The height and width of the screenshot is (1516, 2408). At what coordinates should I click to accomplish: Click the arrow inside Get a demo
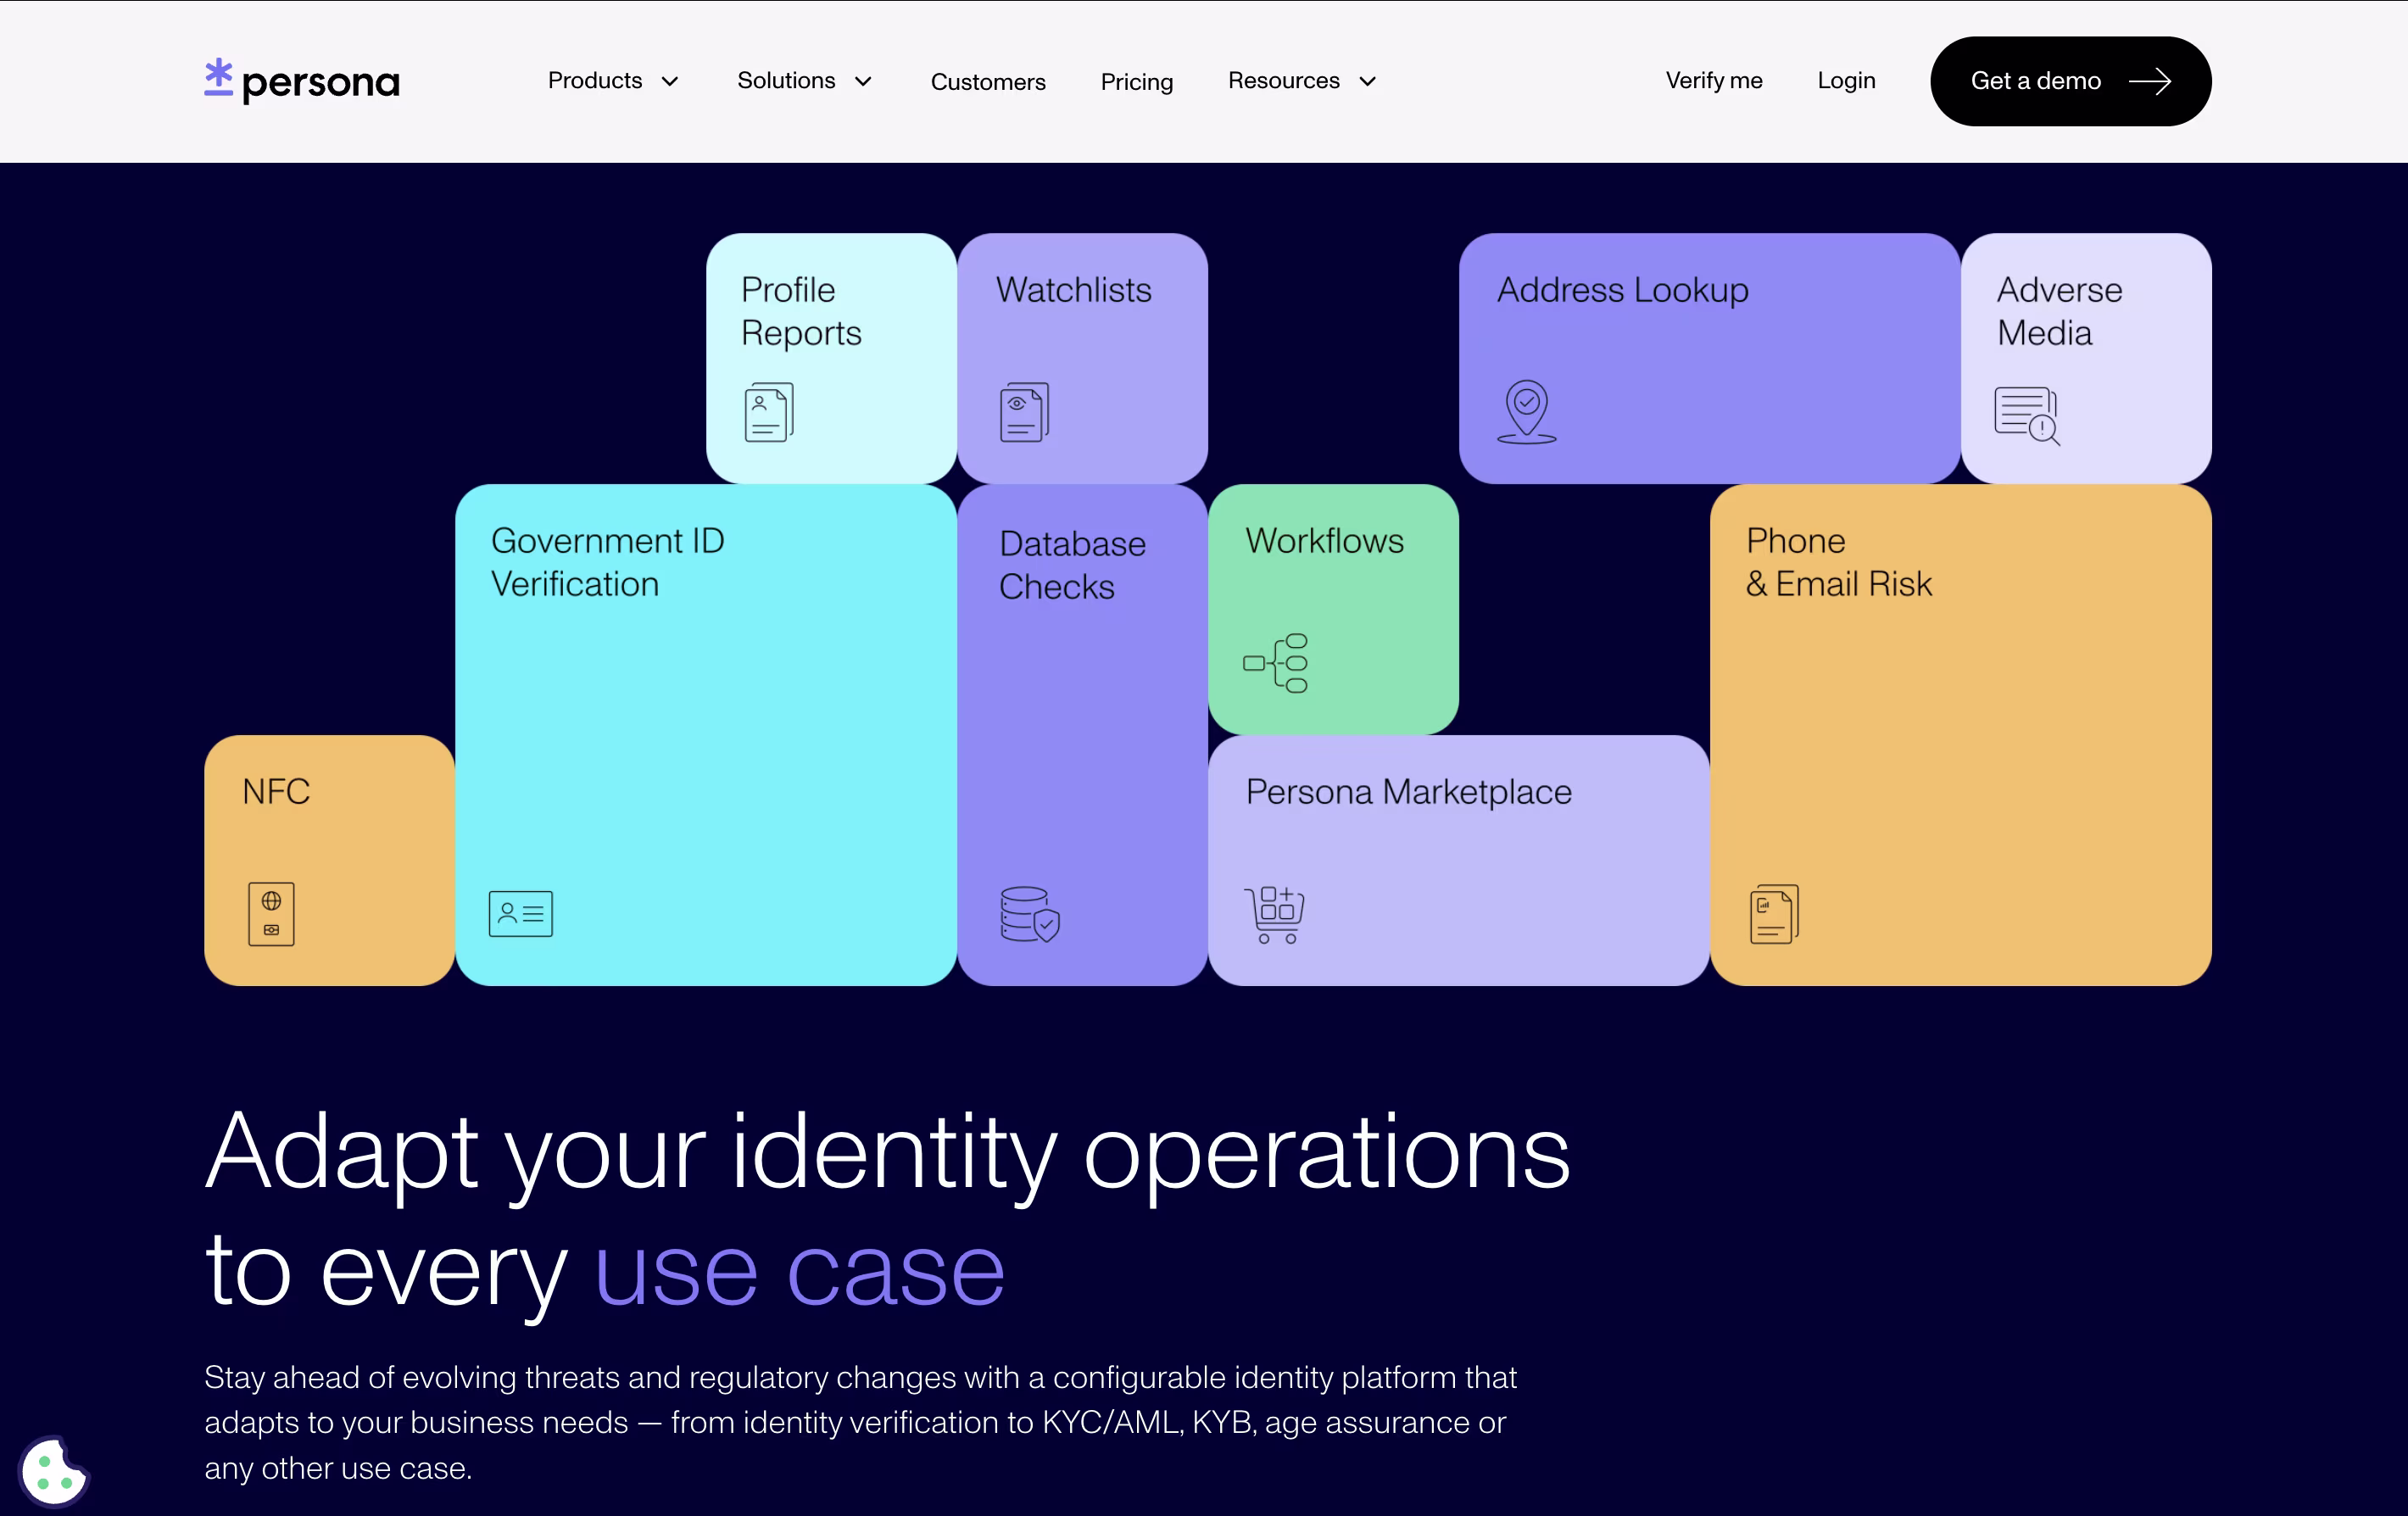[x=2150, y=82]
